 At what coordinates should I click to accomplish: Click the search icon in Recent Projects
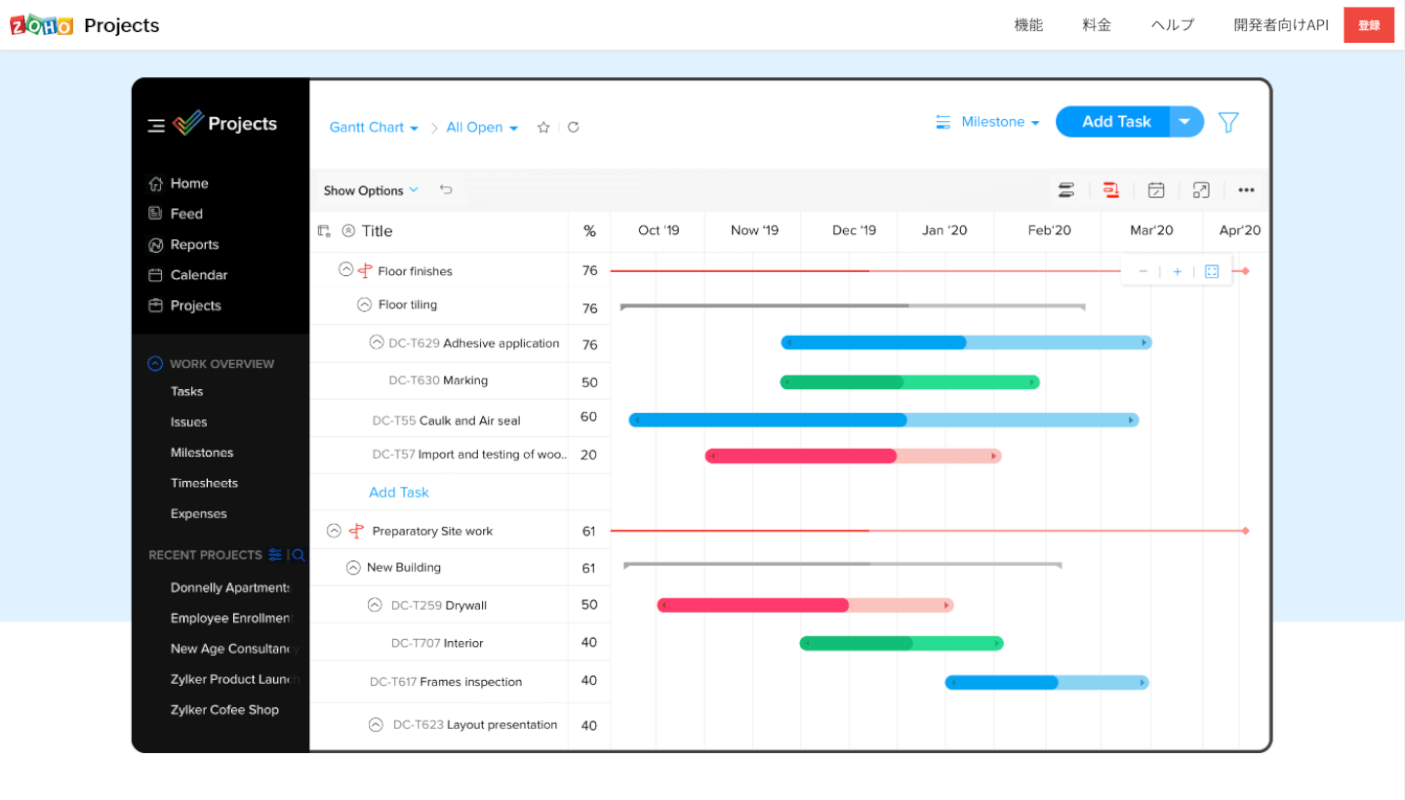[298, 555]
